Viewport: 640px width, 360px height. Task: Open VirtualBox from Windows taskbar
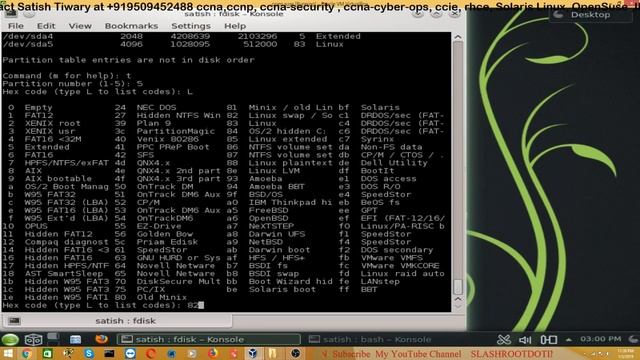[x=253, y=353]
